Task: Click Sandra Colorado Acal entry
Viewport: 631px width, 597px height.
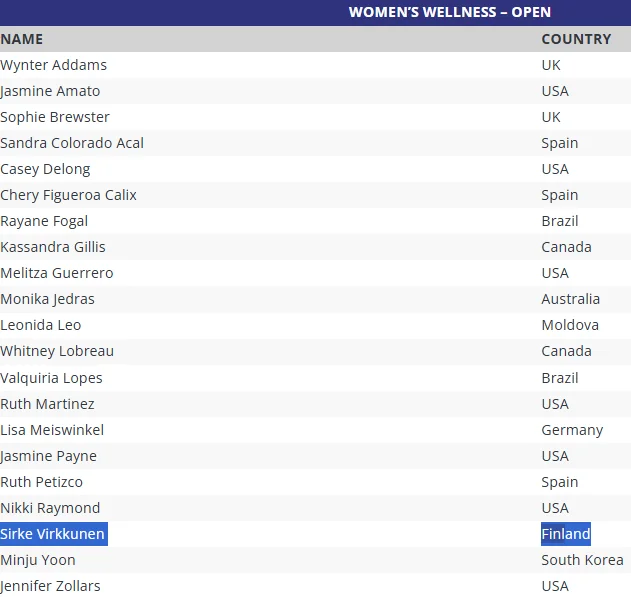Action: [x=72, y=143]
